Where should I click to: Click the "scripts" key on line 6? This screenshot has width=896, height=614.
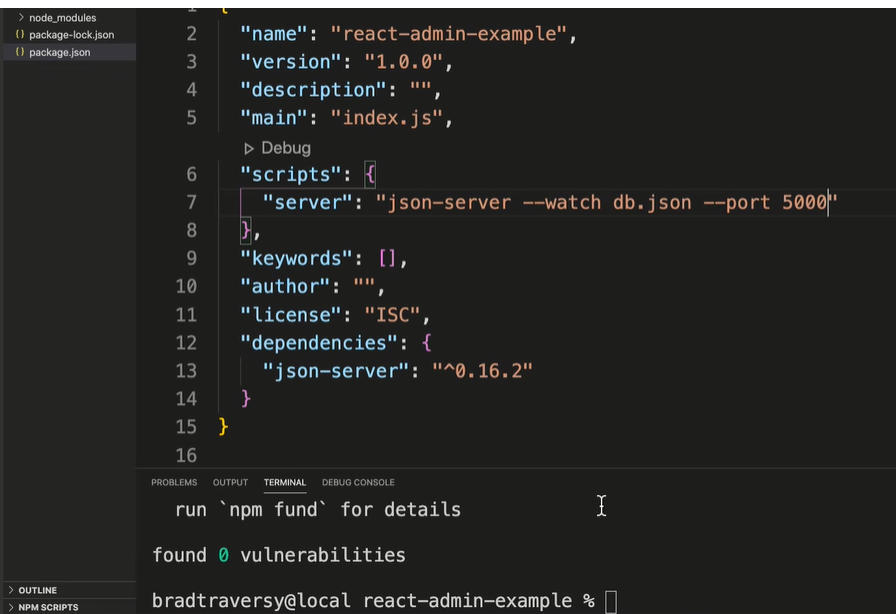click(291, 174)
